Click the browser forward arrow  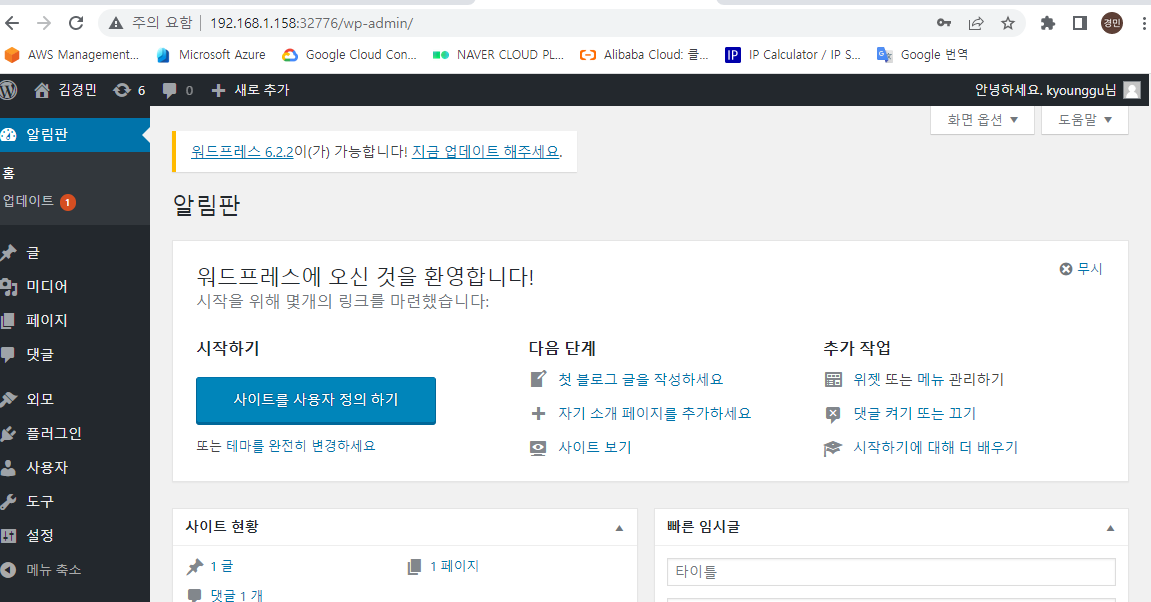(44, 23)
